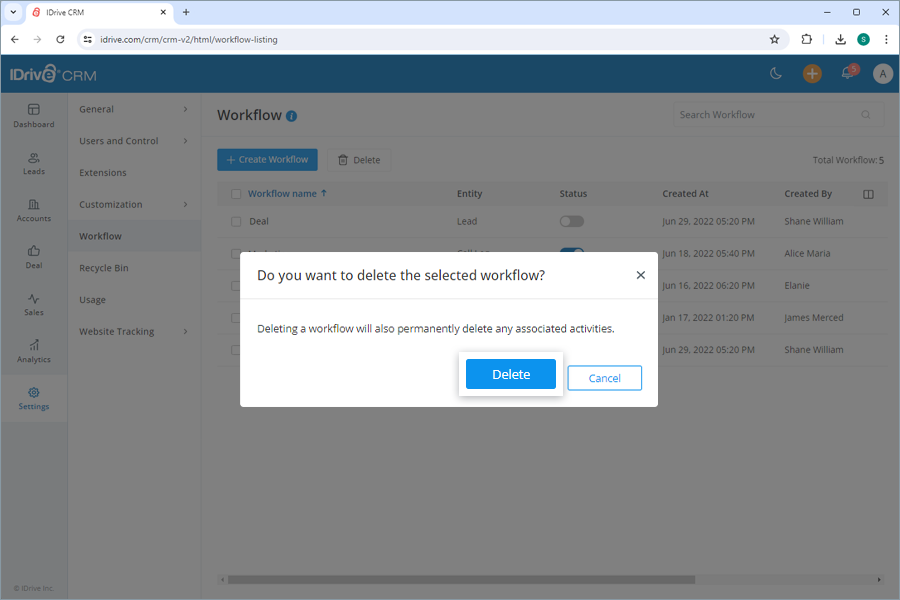This screenshot has width=900, height=600.
Task: Toggle dark mode with the moon icon
Action: click(776, 73)
